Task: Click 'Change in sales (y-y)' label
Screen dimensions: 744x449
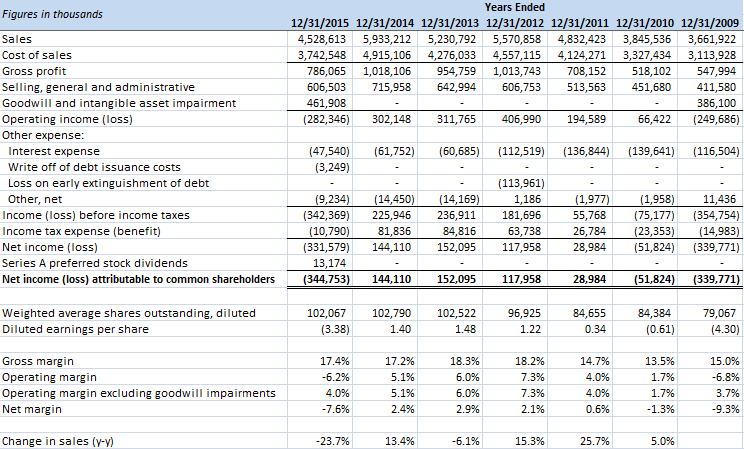Action: [58, 441]
